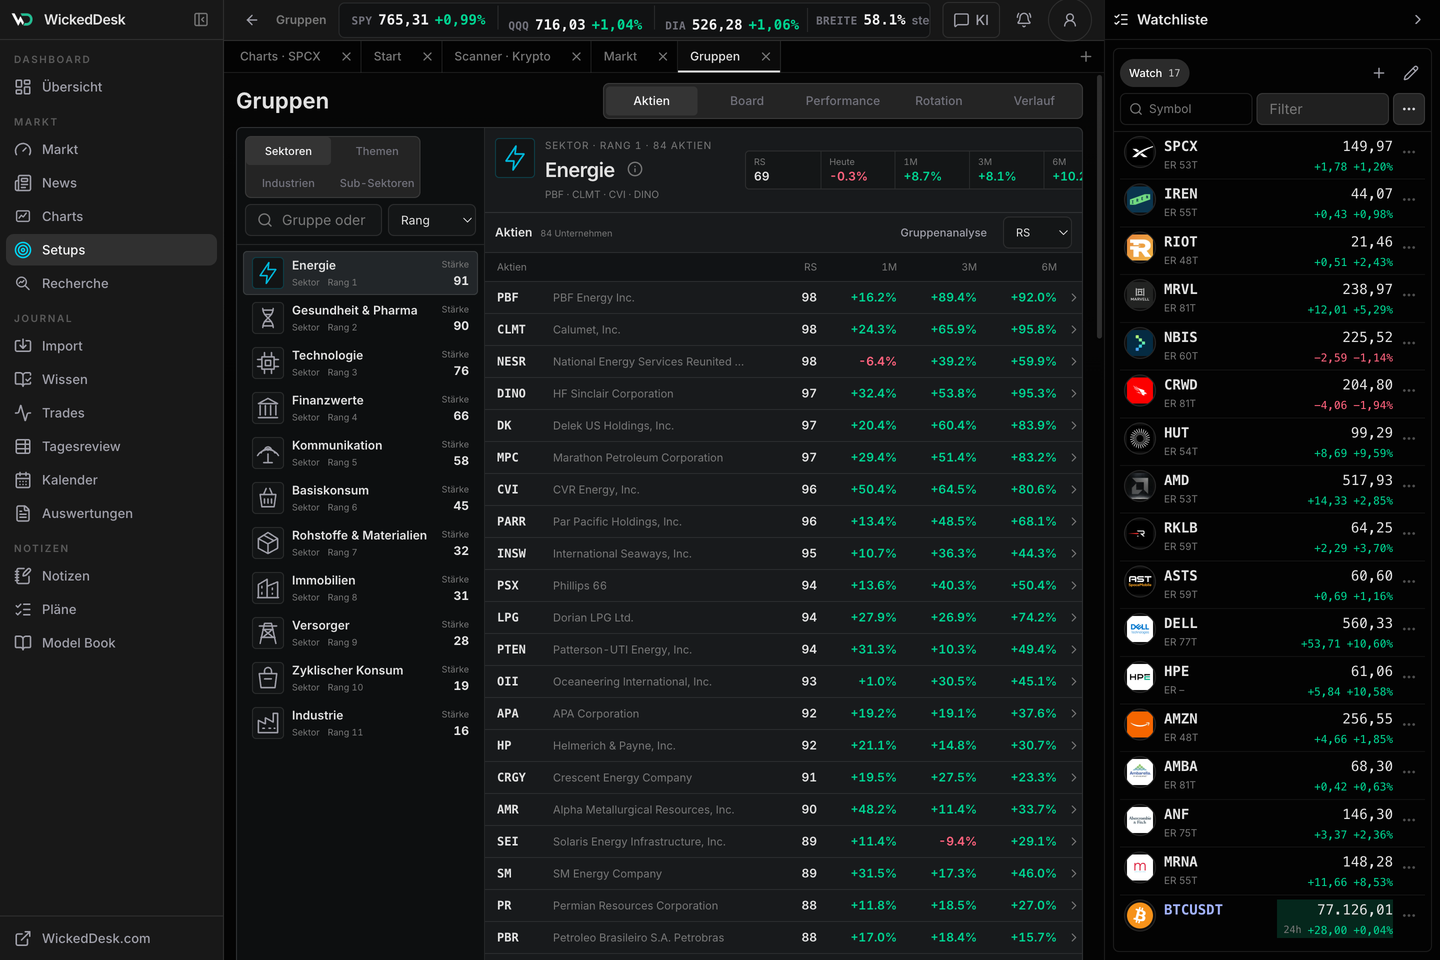Open Charts from the sidebar
This screenshot has height=960, width=1440.
pyautogui.click(x=111, y=216)
